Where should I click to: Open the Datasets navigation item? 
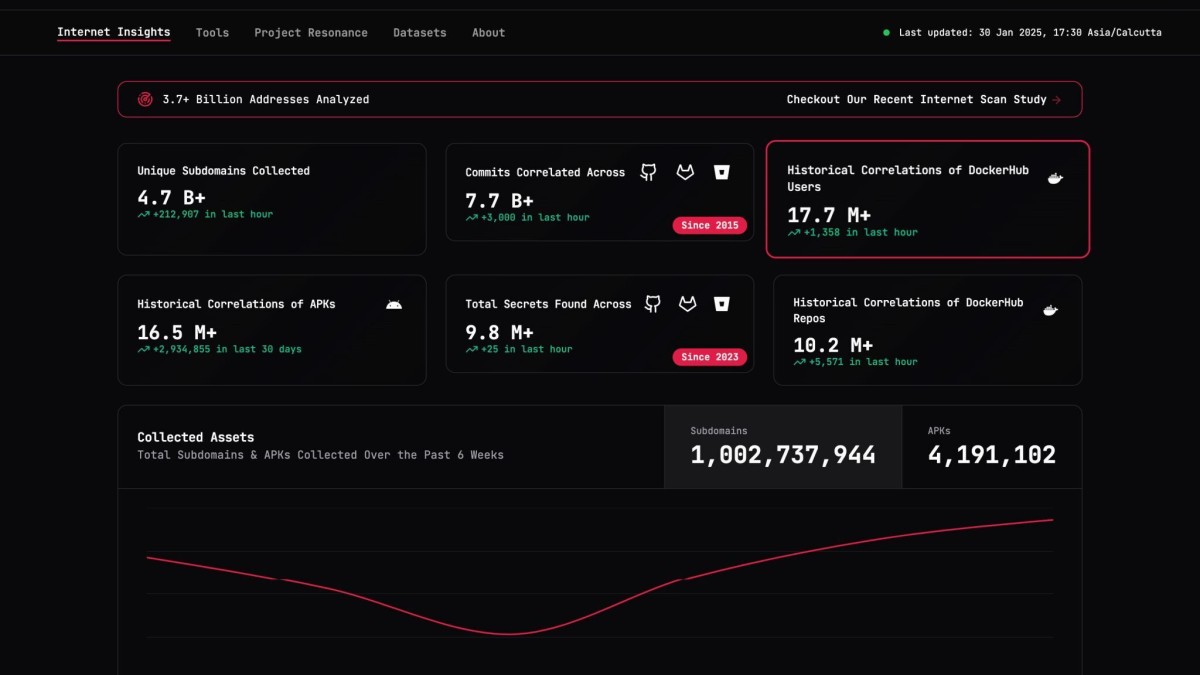click(420, 33)
